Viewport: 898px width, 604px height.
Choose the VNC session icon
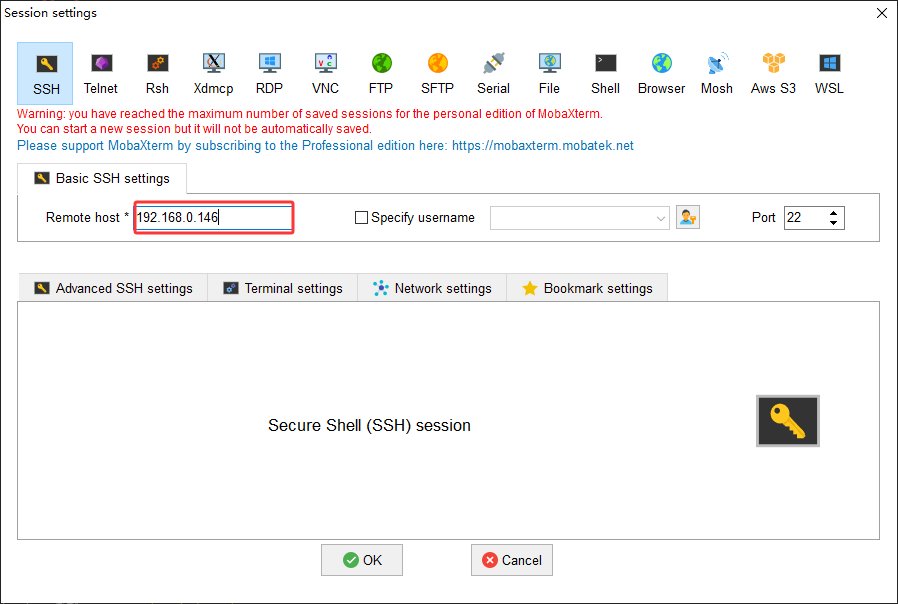coord(325,73)
